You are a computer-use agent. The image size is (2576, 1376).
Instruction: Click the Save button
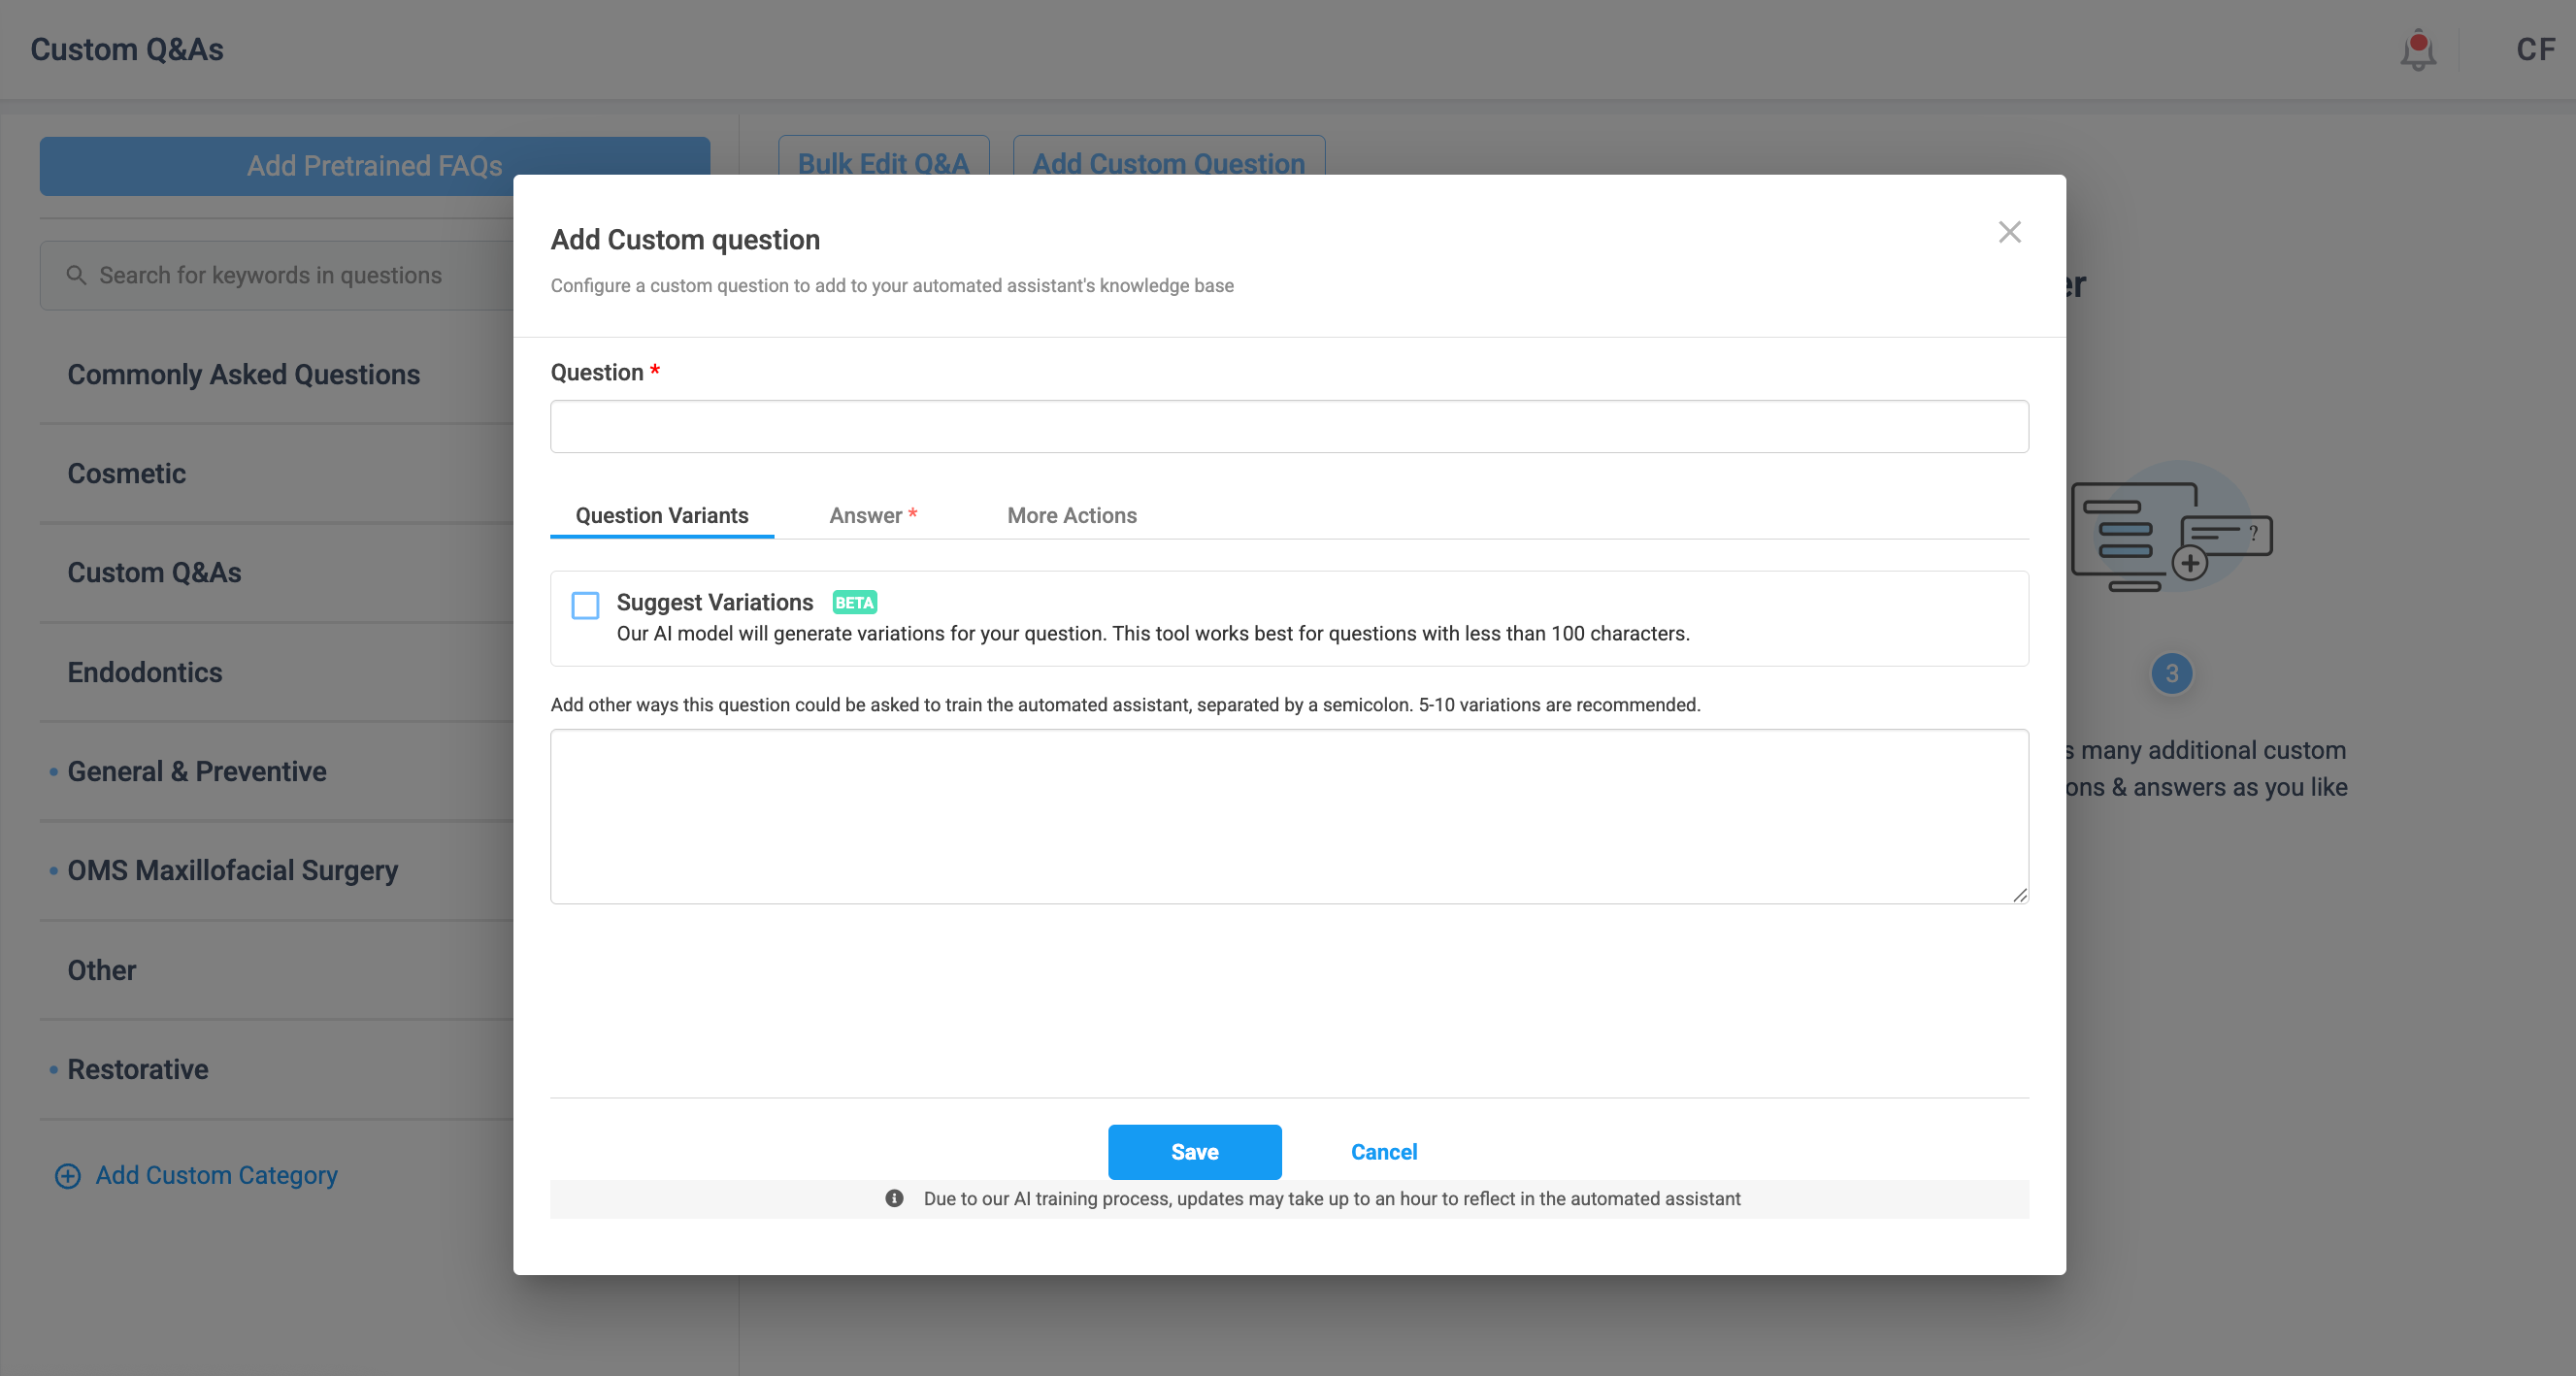tap(1194, 1151)
